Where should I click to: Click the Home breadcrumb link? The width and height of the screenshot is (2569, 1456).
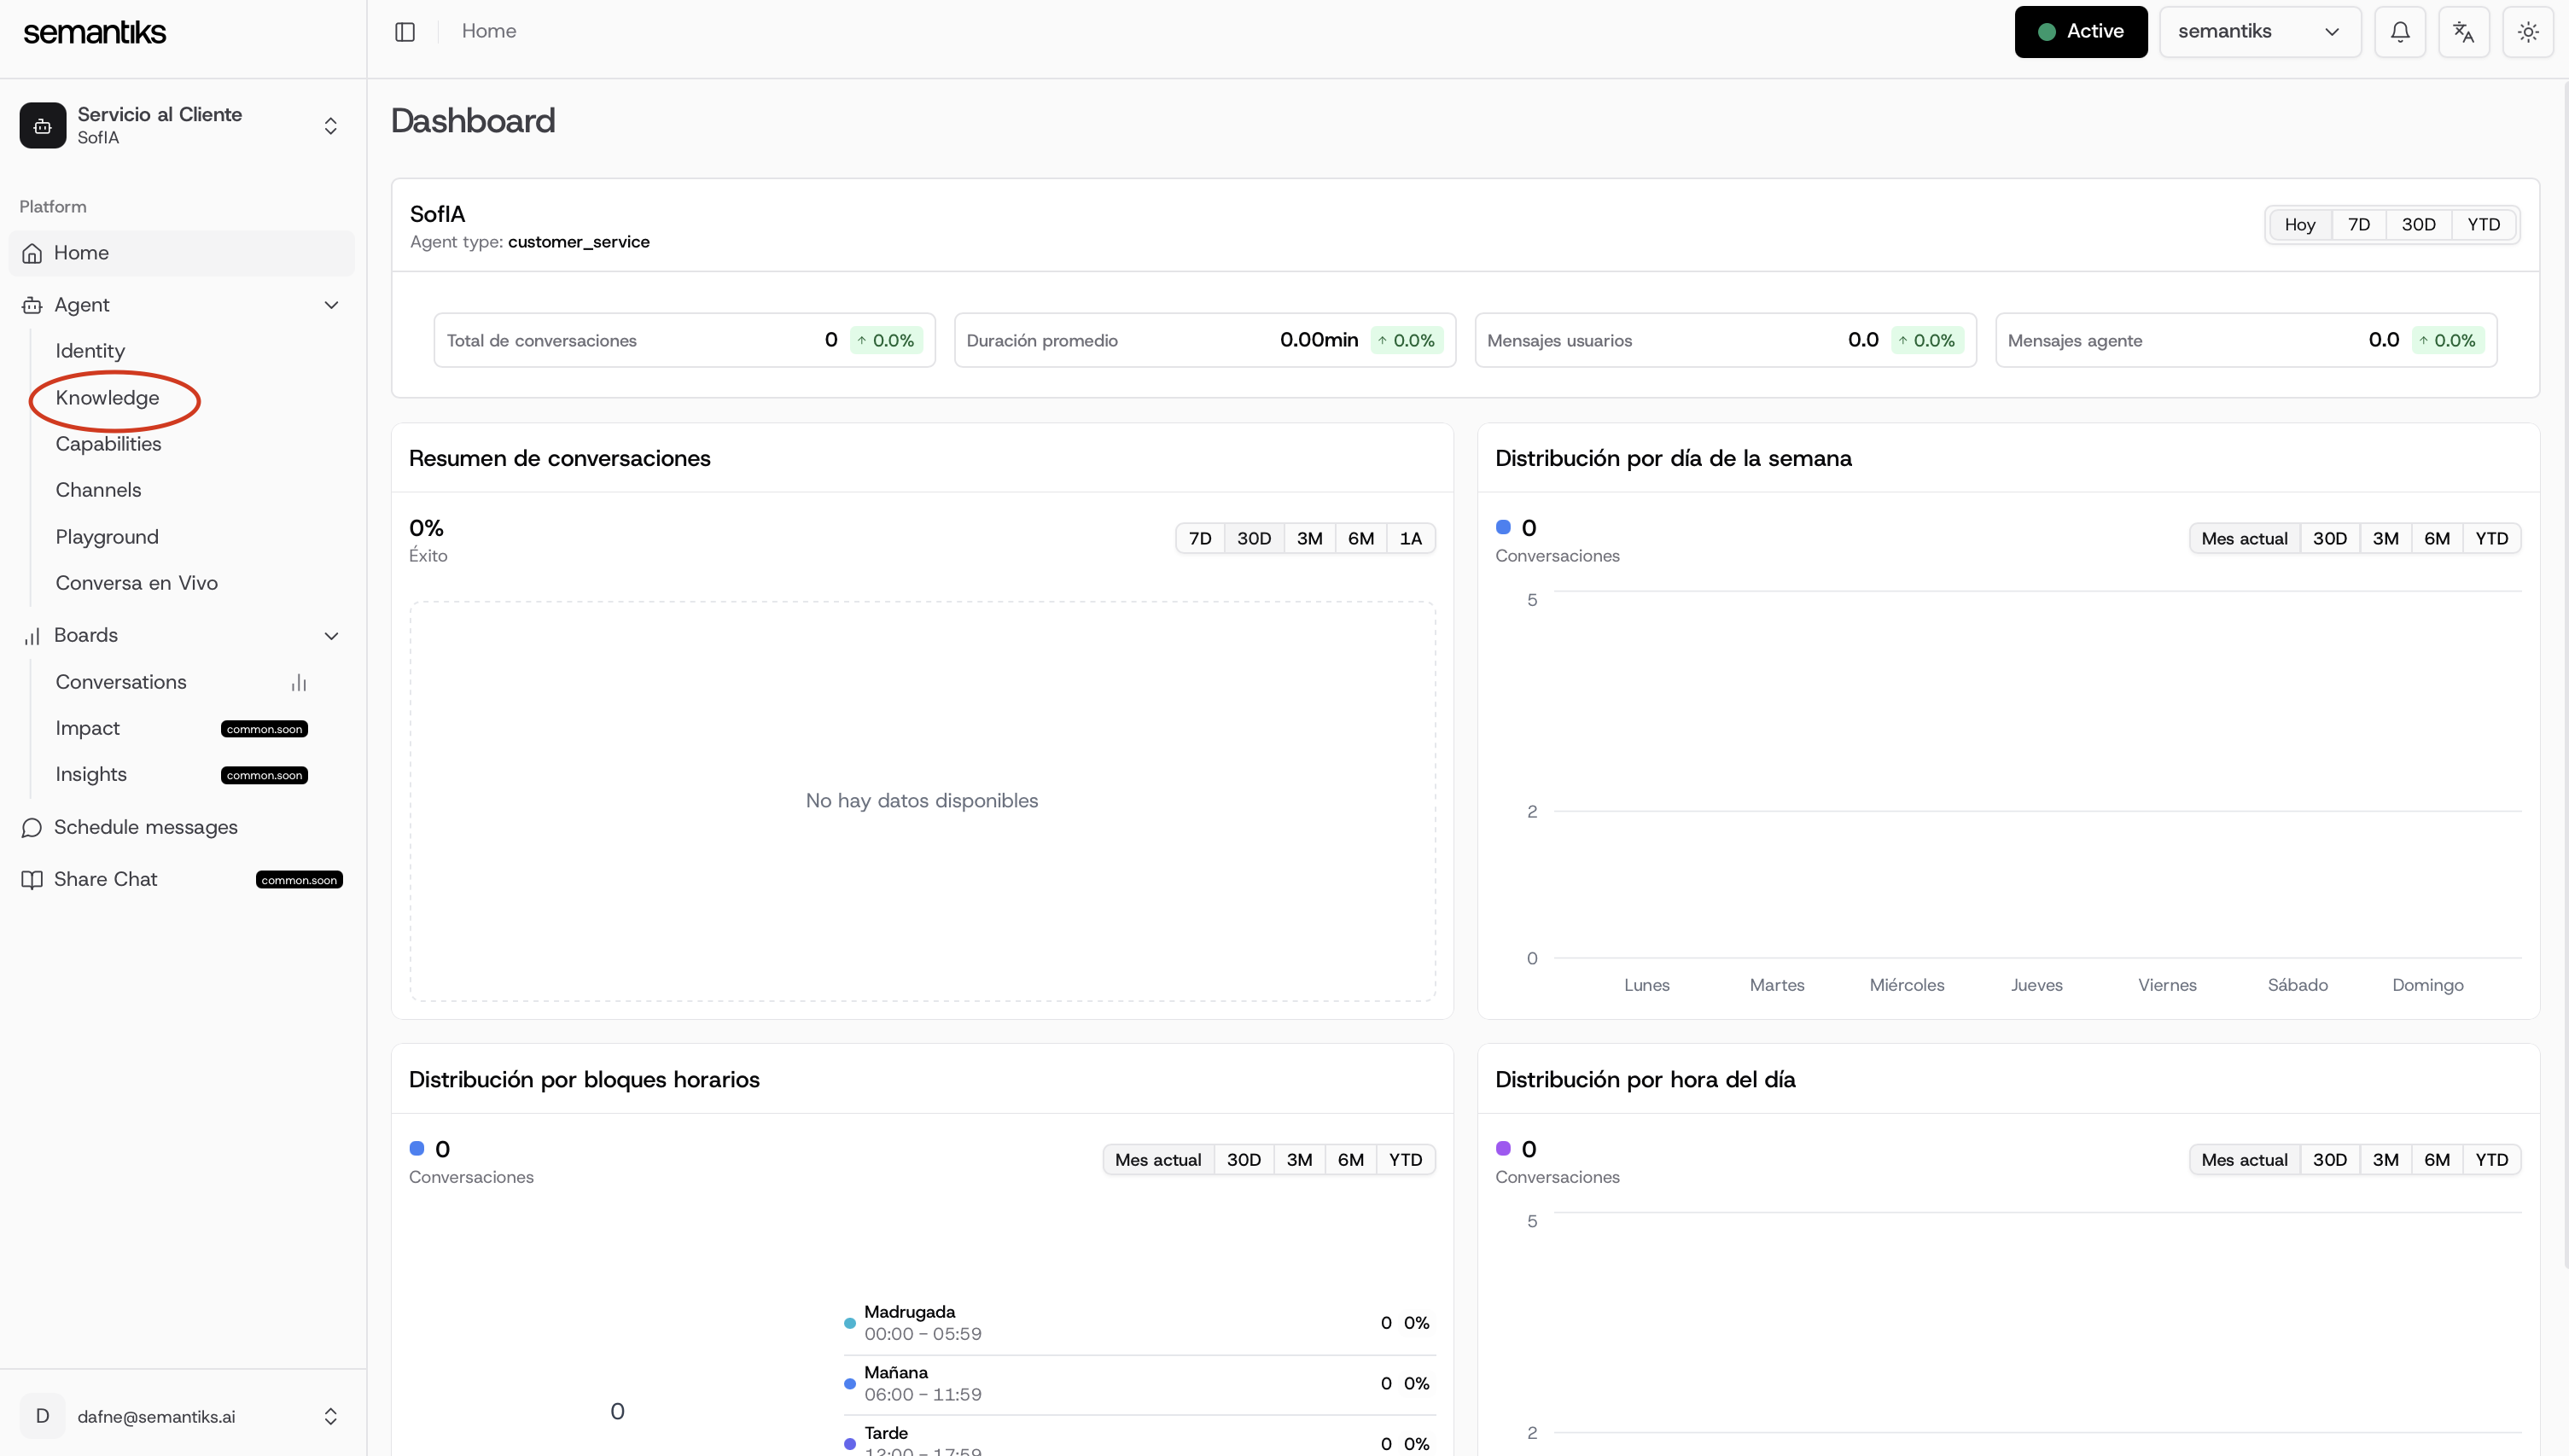click(489, 31)
